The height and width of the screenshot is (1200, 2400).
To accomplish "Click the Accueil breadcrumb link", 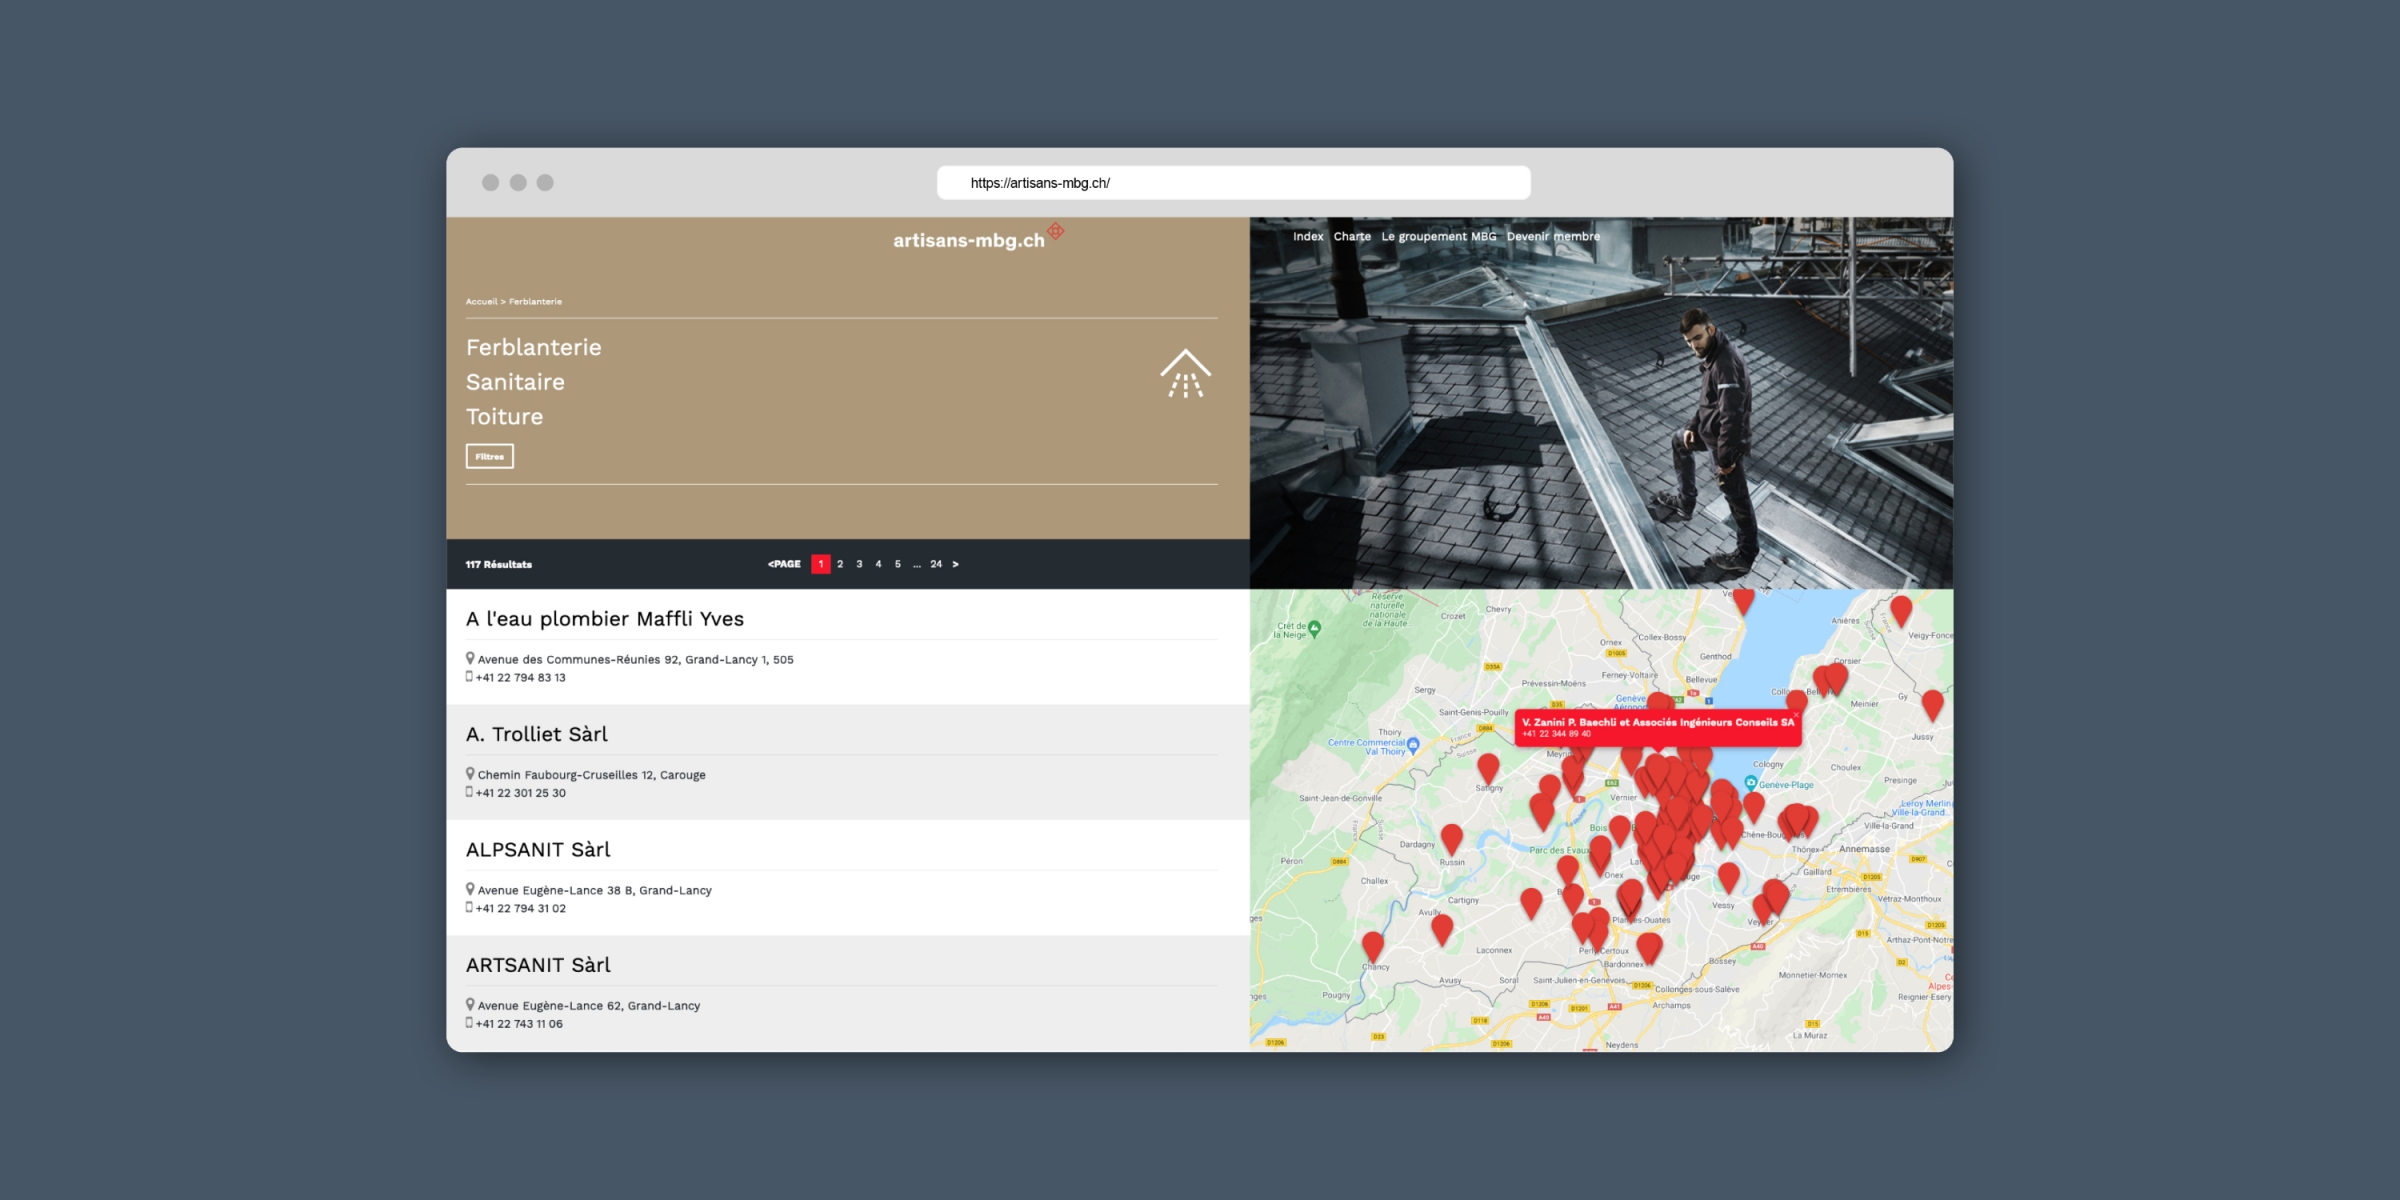I will click(481, 301).
